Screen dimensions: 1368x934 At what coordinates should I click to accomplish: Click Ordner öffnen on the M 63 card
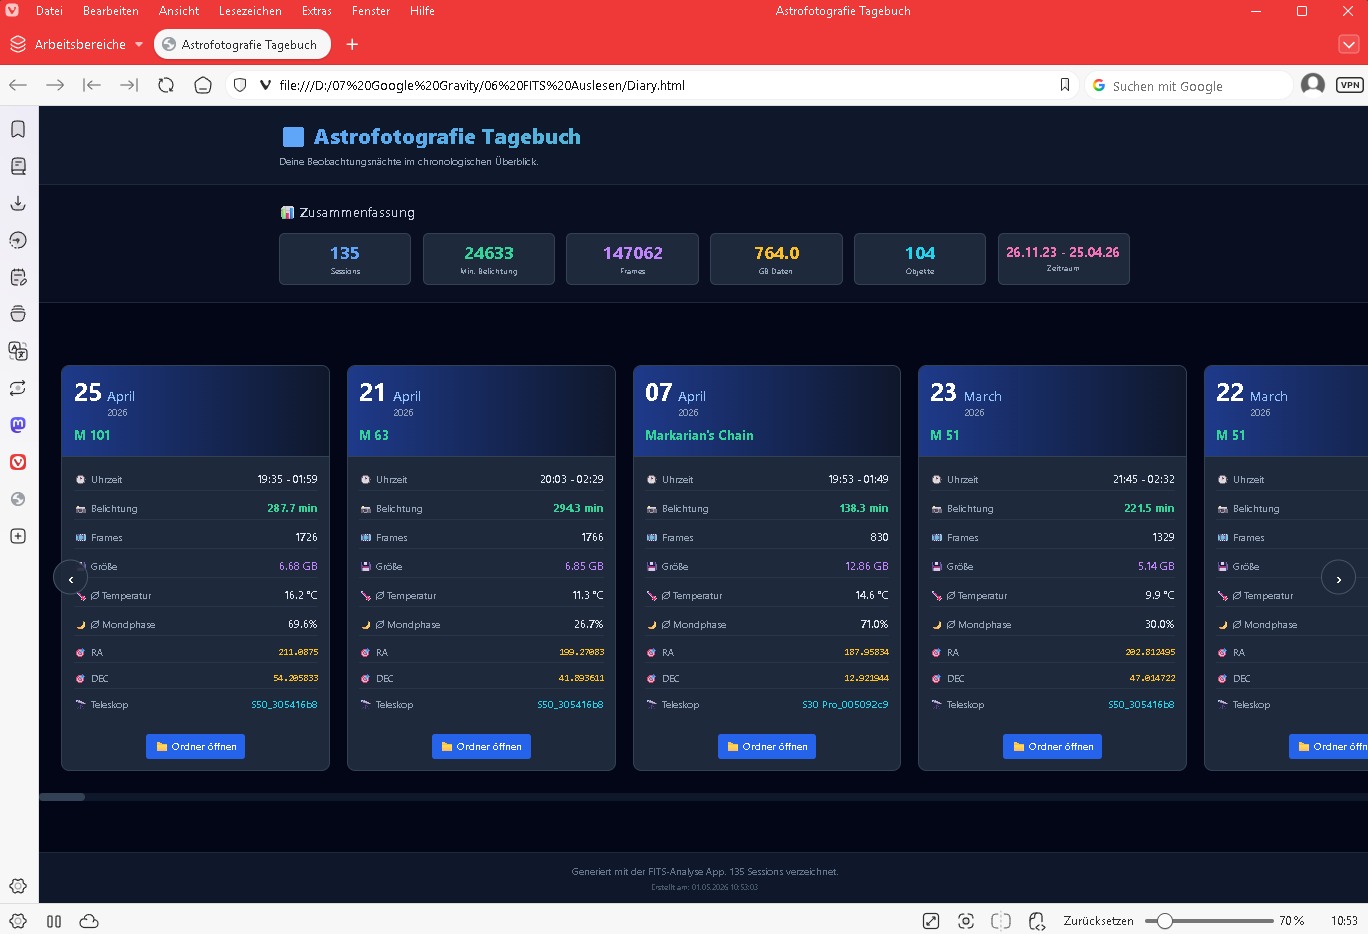[481, 746]
